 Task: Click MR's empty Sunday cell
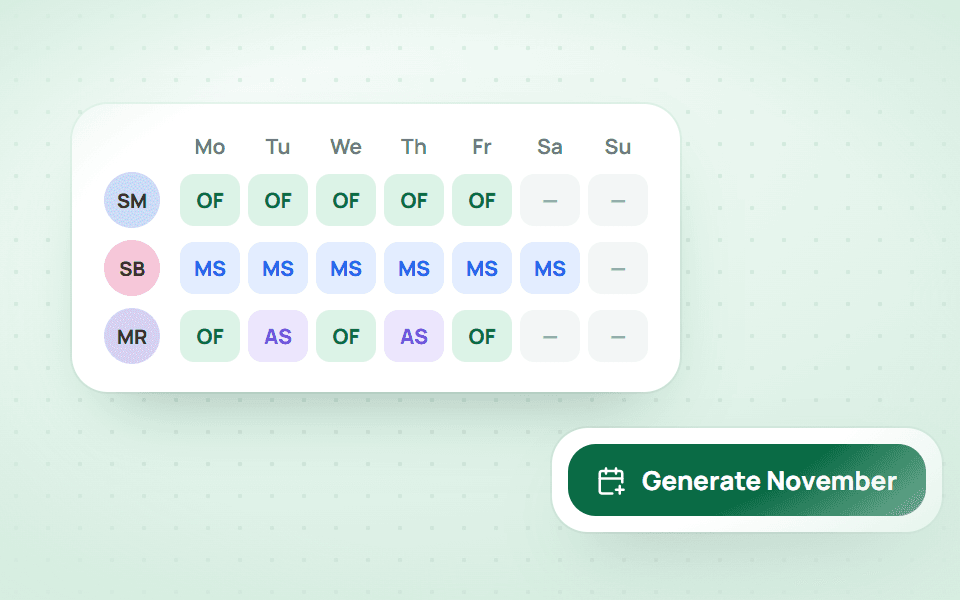tap(618, 336)
